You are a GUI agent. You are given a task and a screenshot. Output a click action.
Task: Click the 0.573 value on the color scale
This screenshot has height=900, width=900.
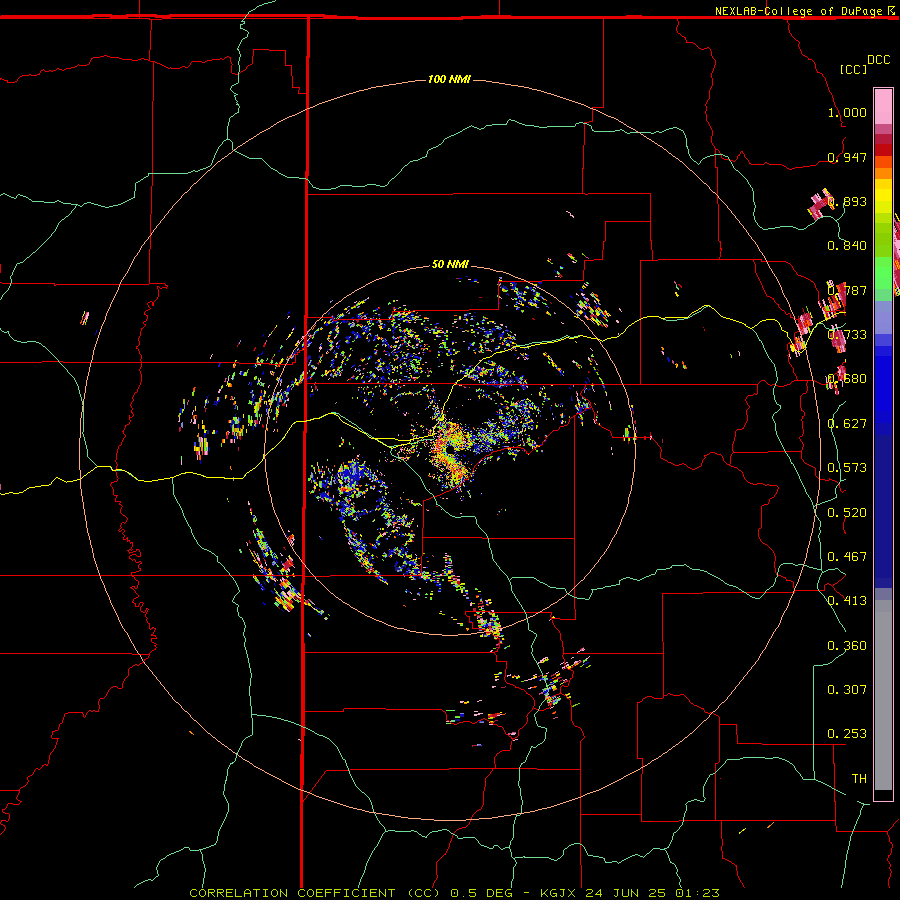[847, 468]
